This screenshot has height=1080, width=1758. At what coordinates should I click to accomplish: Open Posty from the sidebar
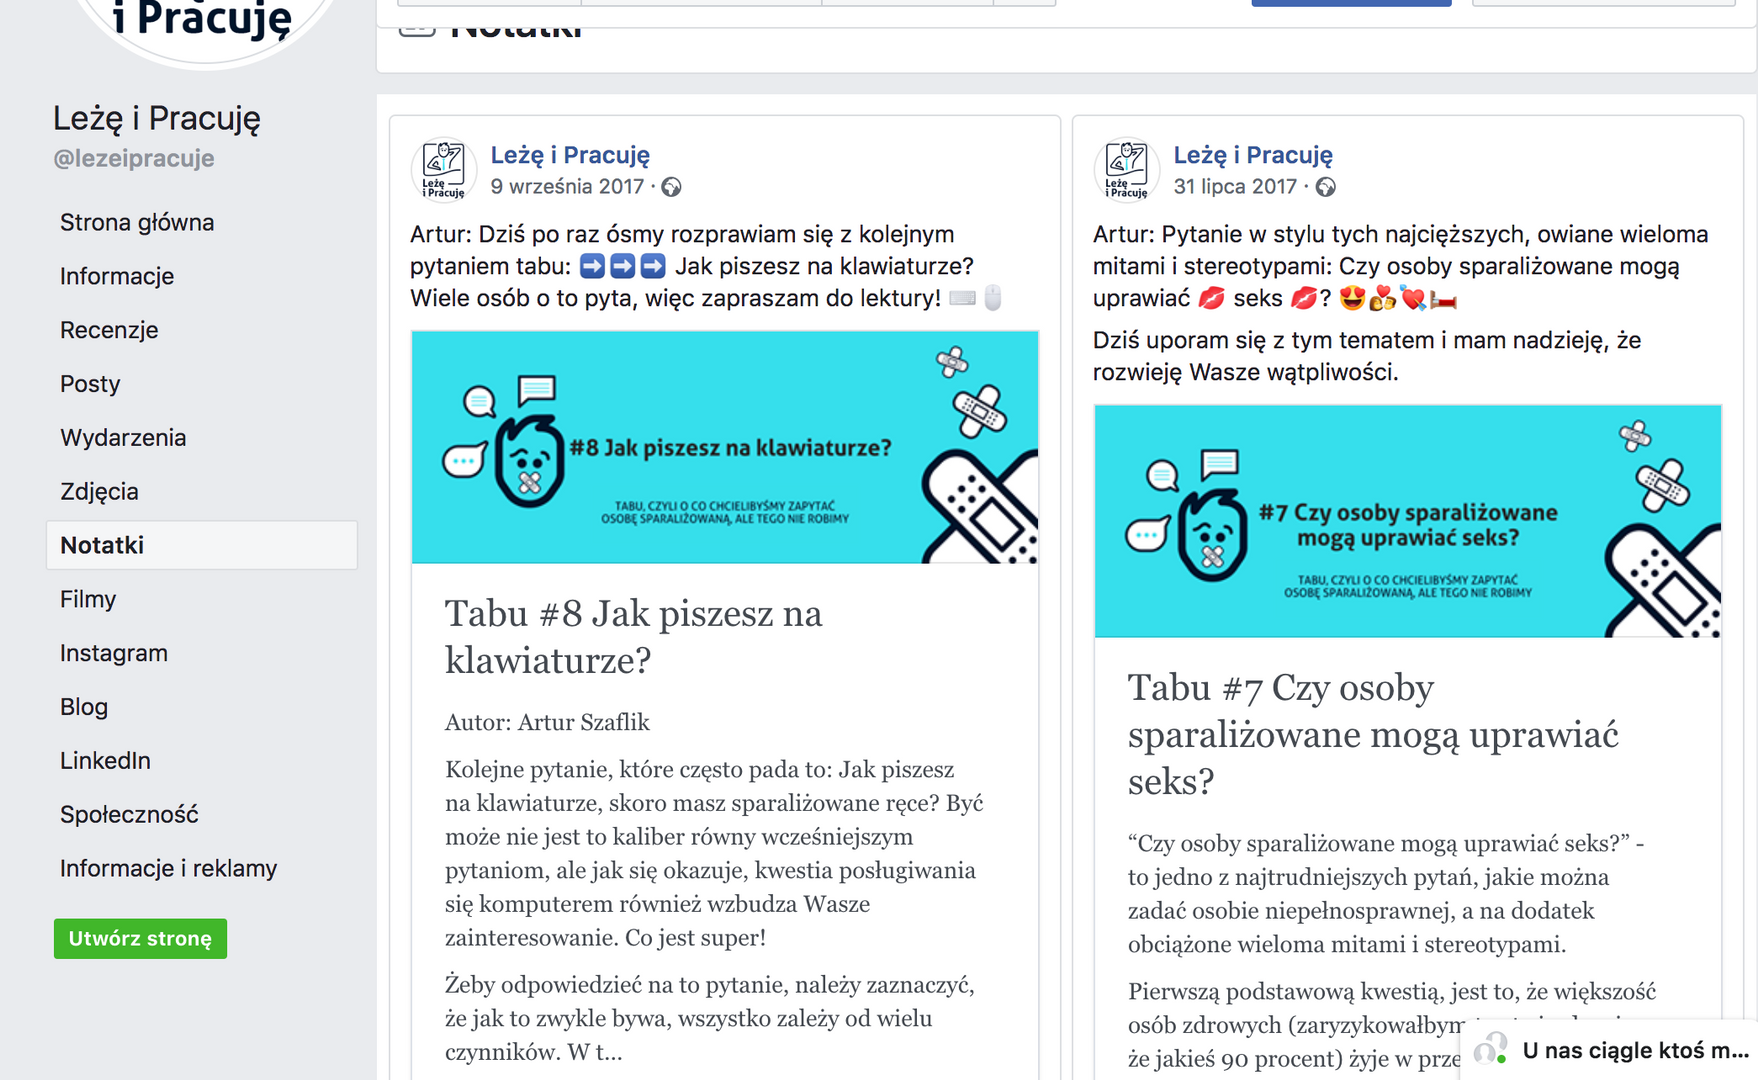pos(90,384)
